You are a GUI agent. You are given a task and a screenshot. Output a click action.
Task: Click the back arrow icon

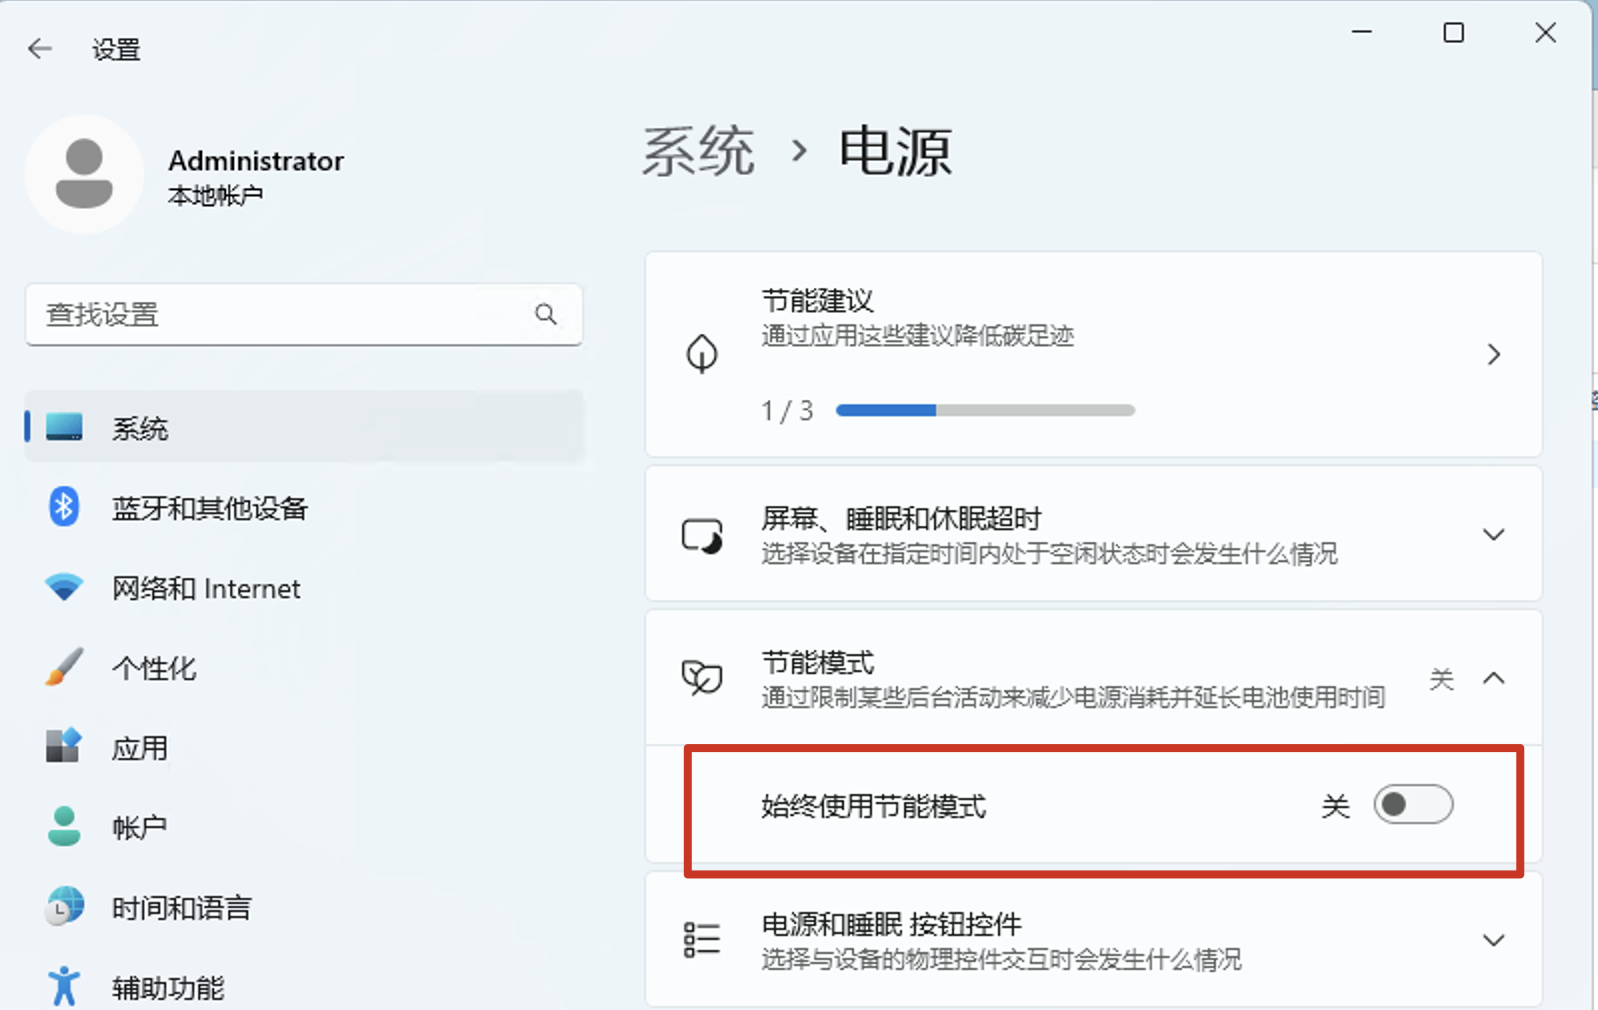(x=40, y=49)
